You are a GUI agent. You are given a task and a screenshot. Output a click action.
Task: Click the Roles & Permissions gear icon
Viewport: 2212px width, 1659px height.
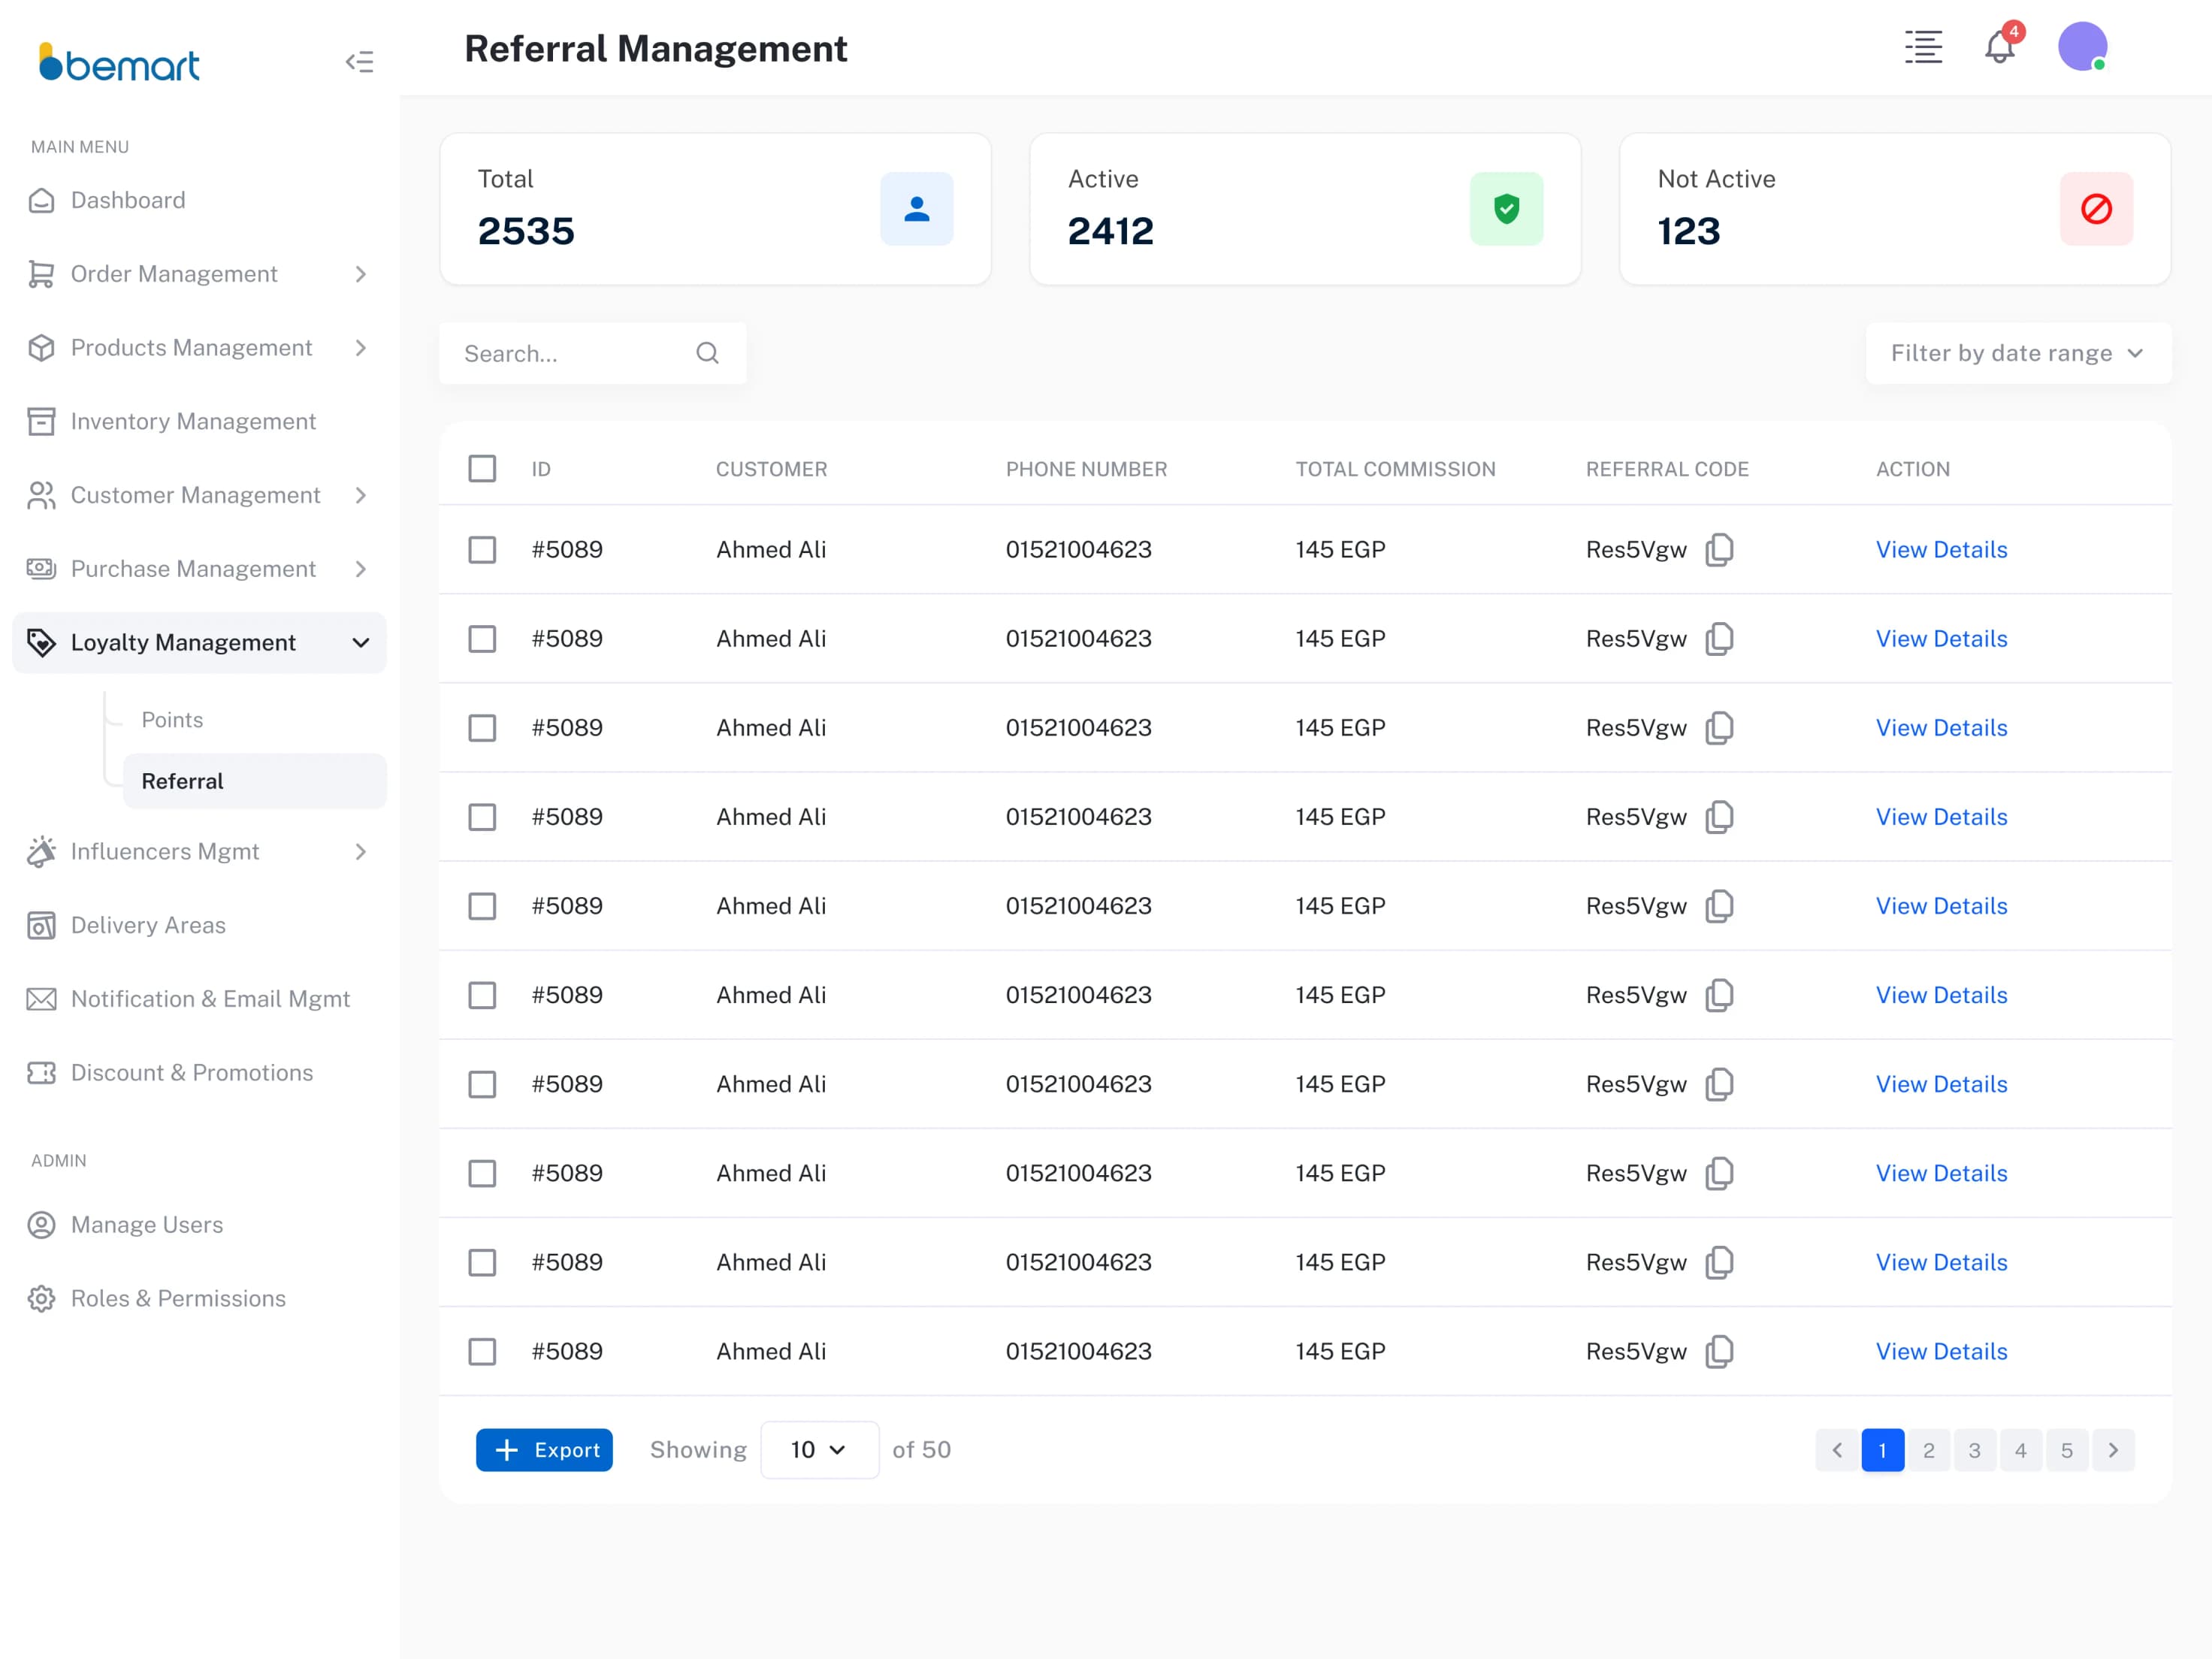click(41, 1299)
